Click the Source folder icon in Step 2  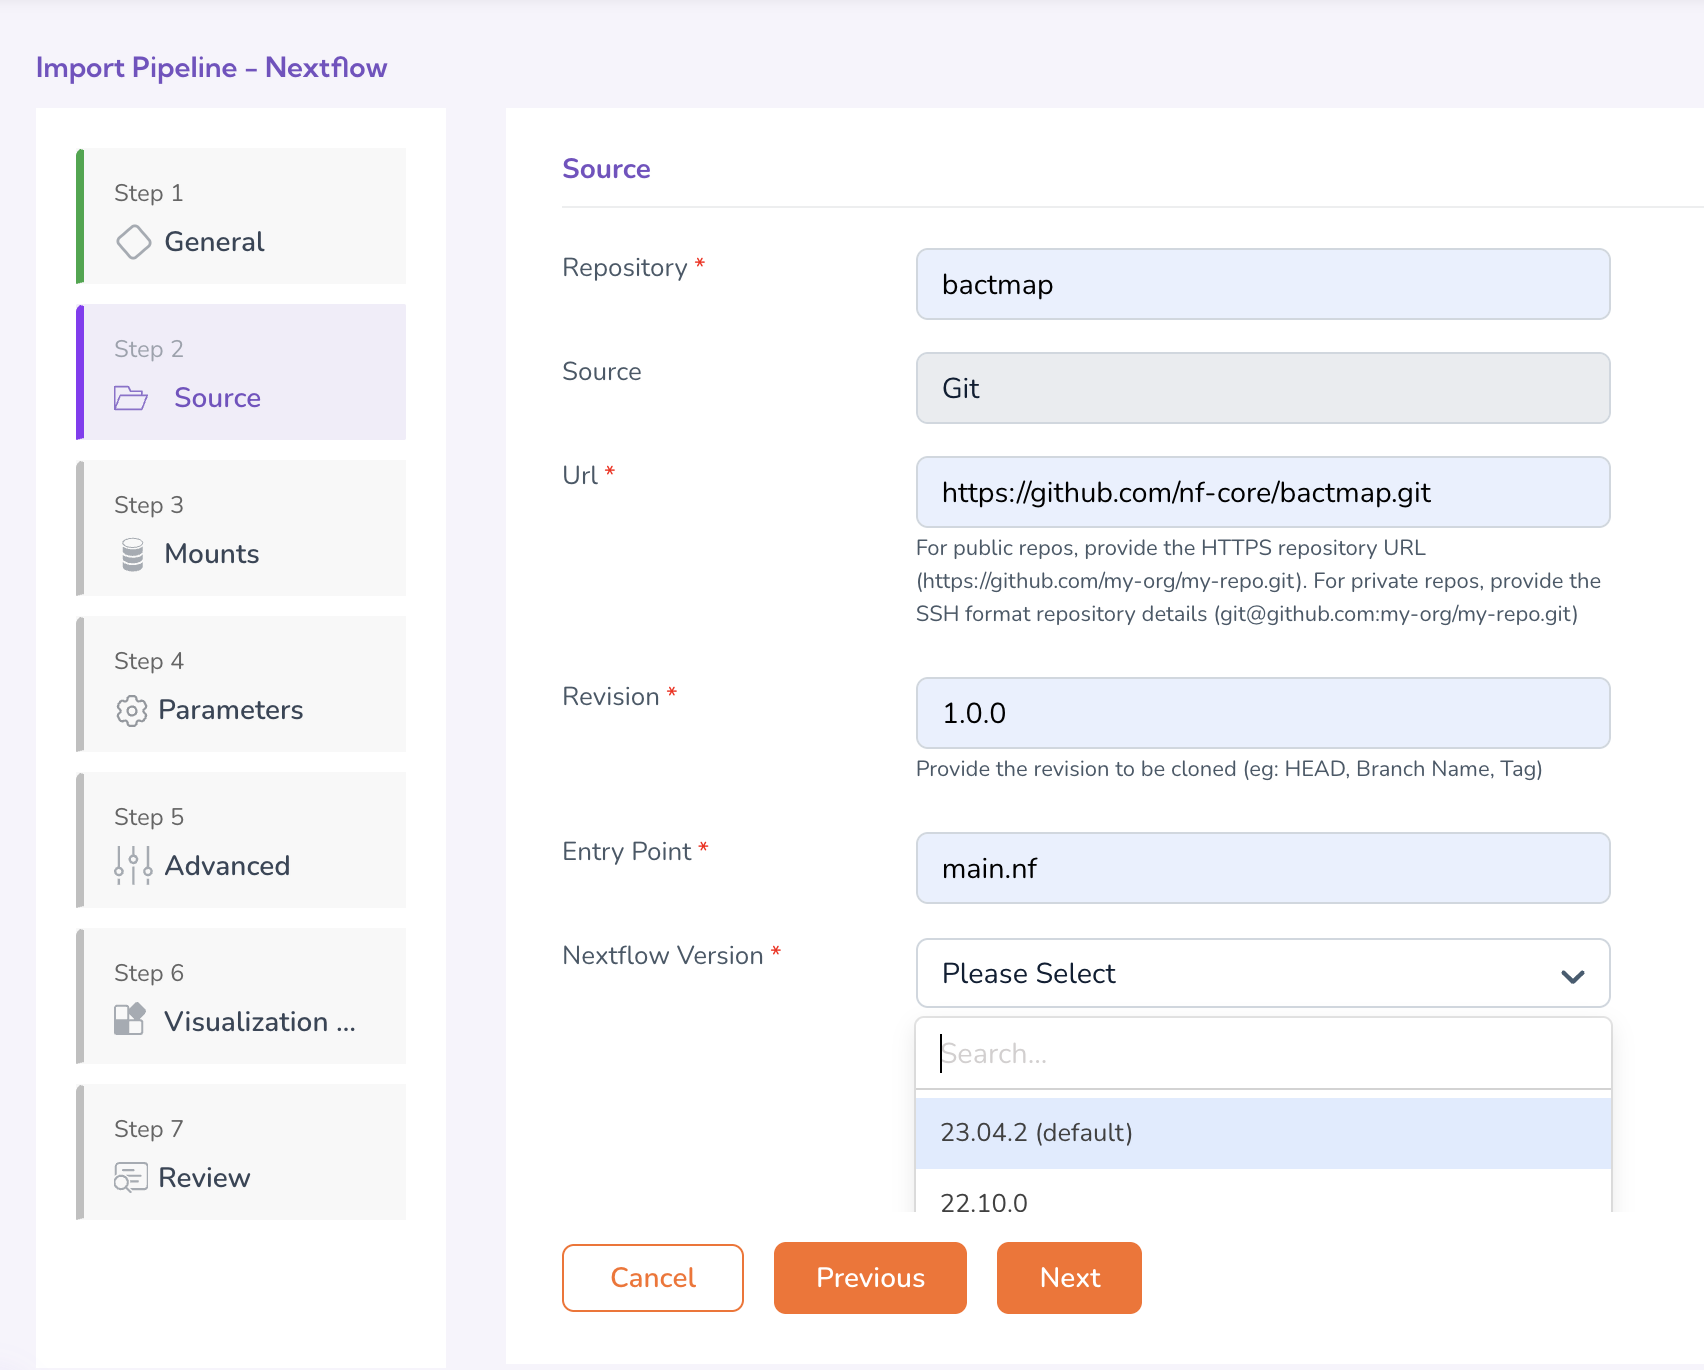[131, 398]
